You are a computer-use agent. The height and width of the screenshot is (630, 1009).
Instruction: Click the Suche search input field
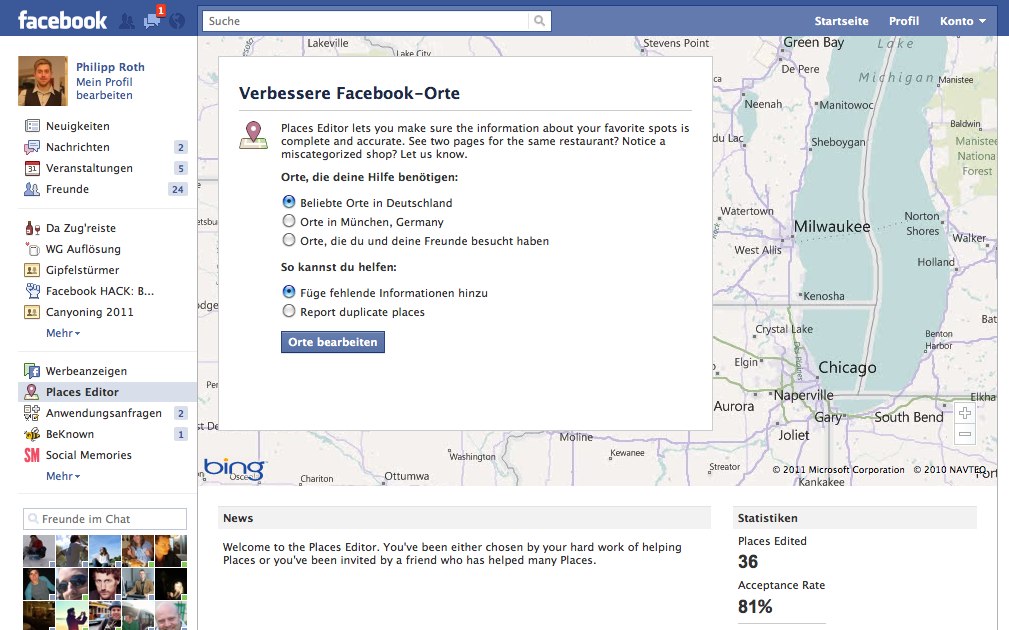(366, 21)
